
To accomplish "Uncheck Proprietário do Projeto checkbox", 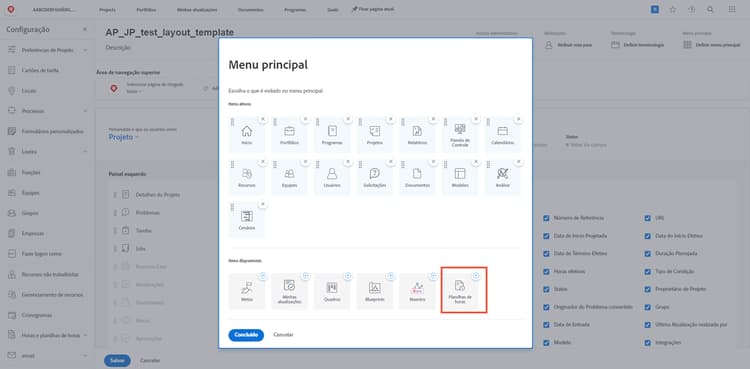I will point(648,289).
